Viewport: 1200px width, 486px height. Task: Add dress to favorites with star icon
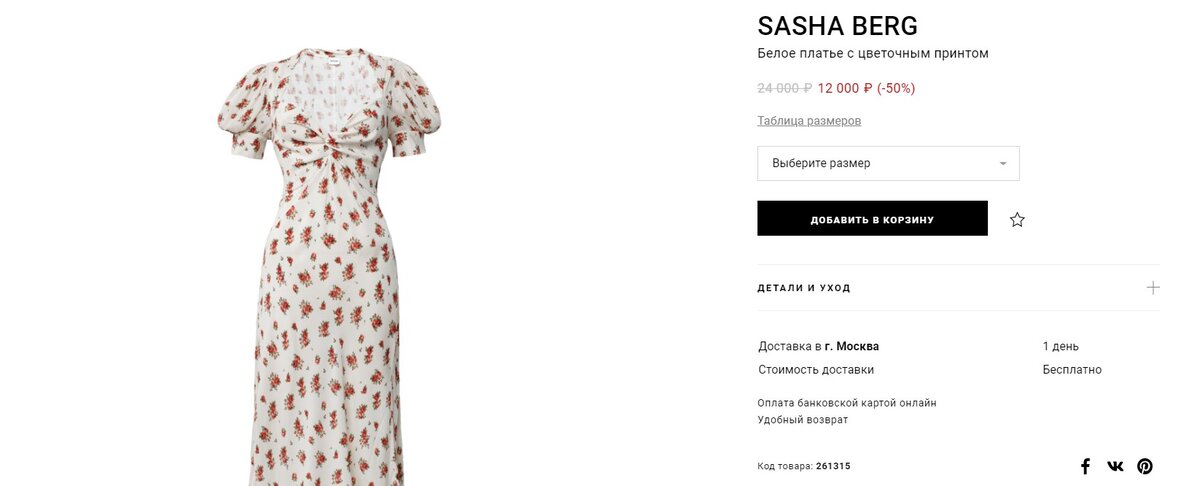(x=1017, y=219)
